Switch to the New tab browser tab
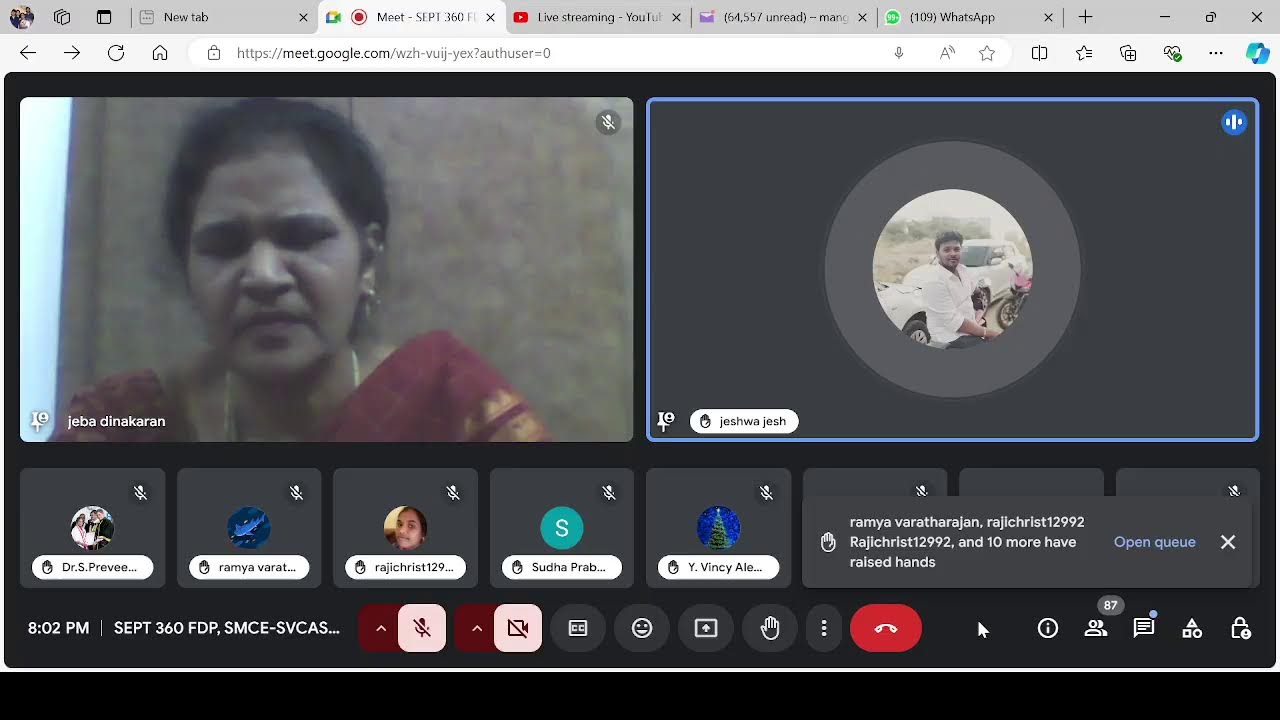The height and width of the screenshot is (720, 1280). click(223, 17)
